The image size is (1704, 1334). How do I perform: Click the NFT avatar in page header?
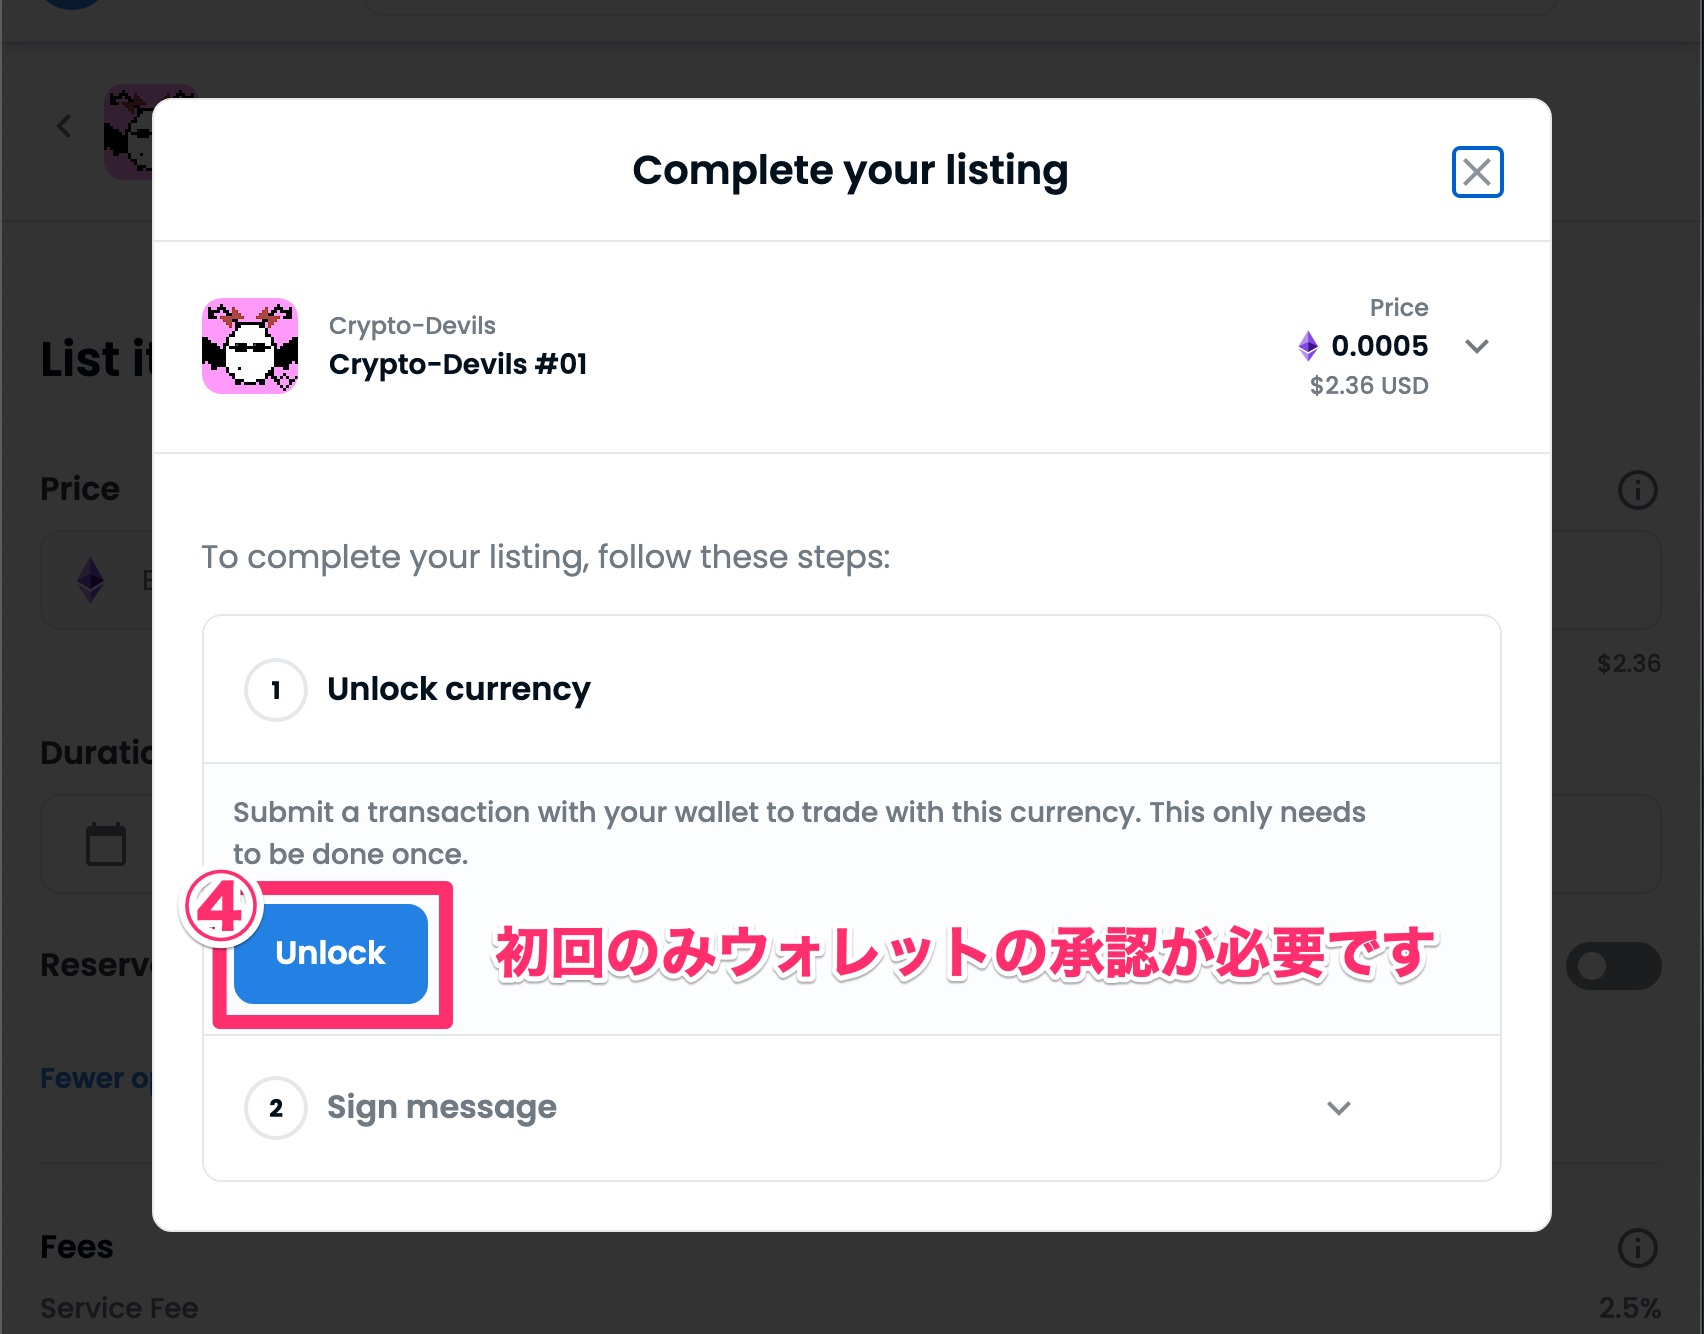pos(130,132)
